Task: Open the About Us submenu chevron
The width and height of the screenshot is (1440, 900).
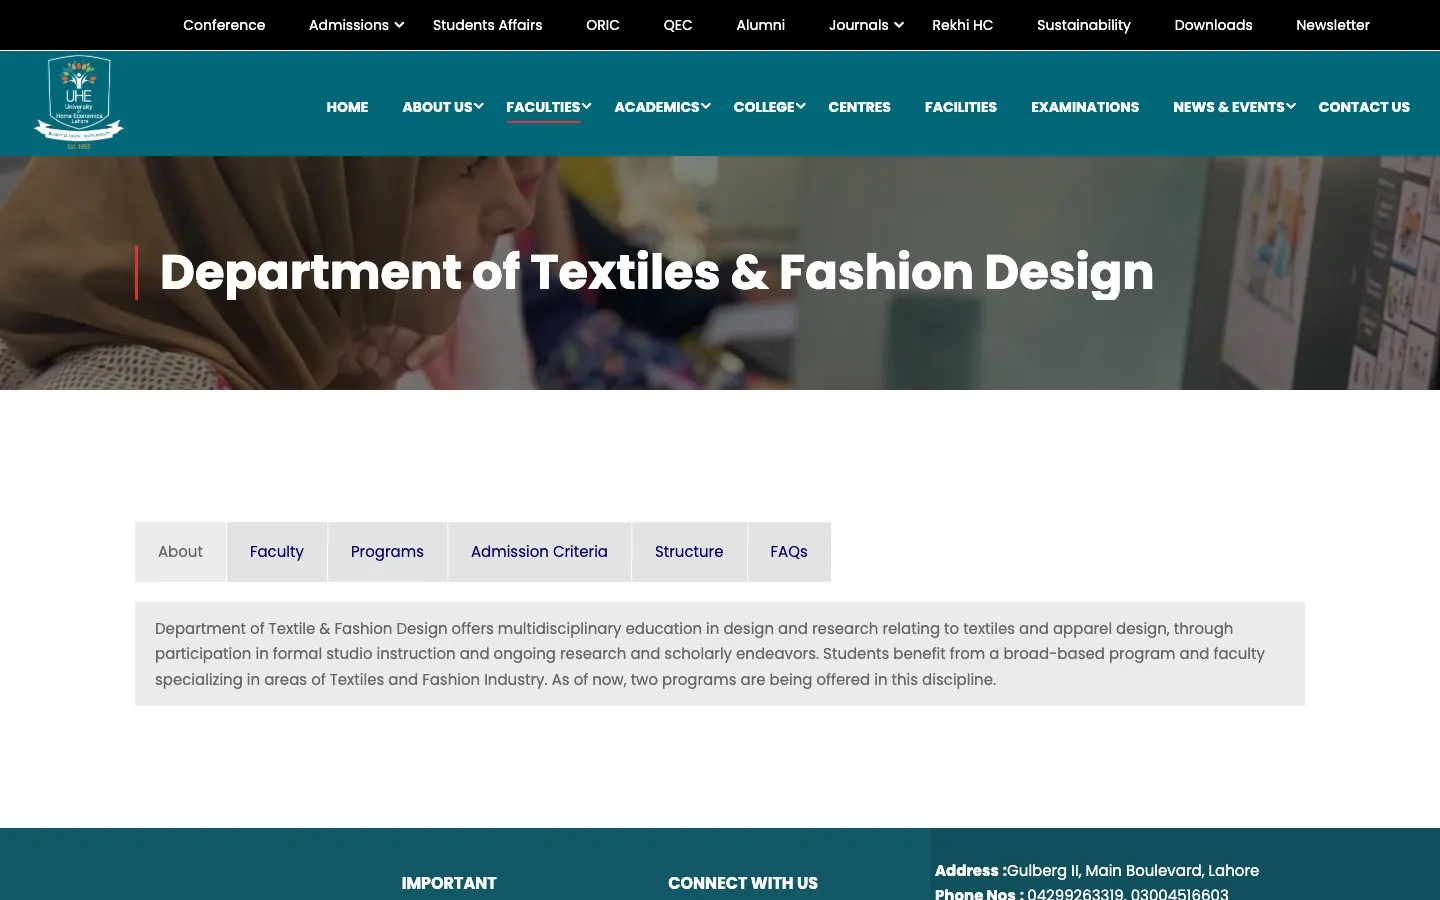Action: point(479,106)
